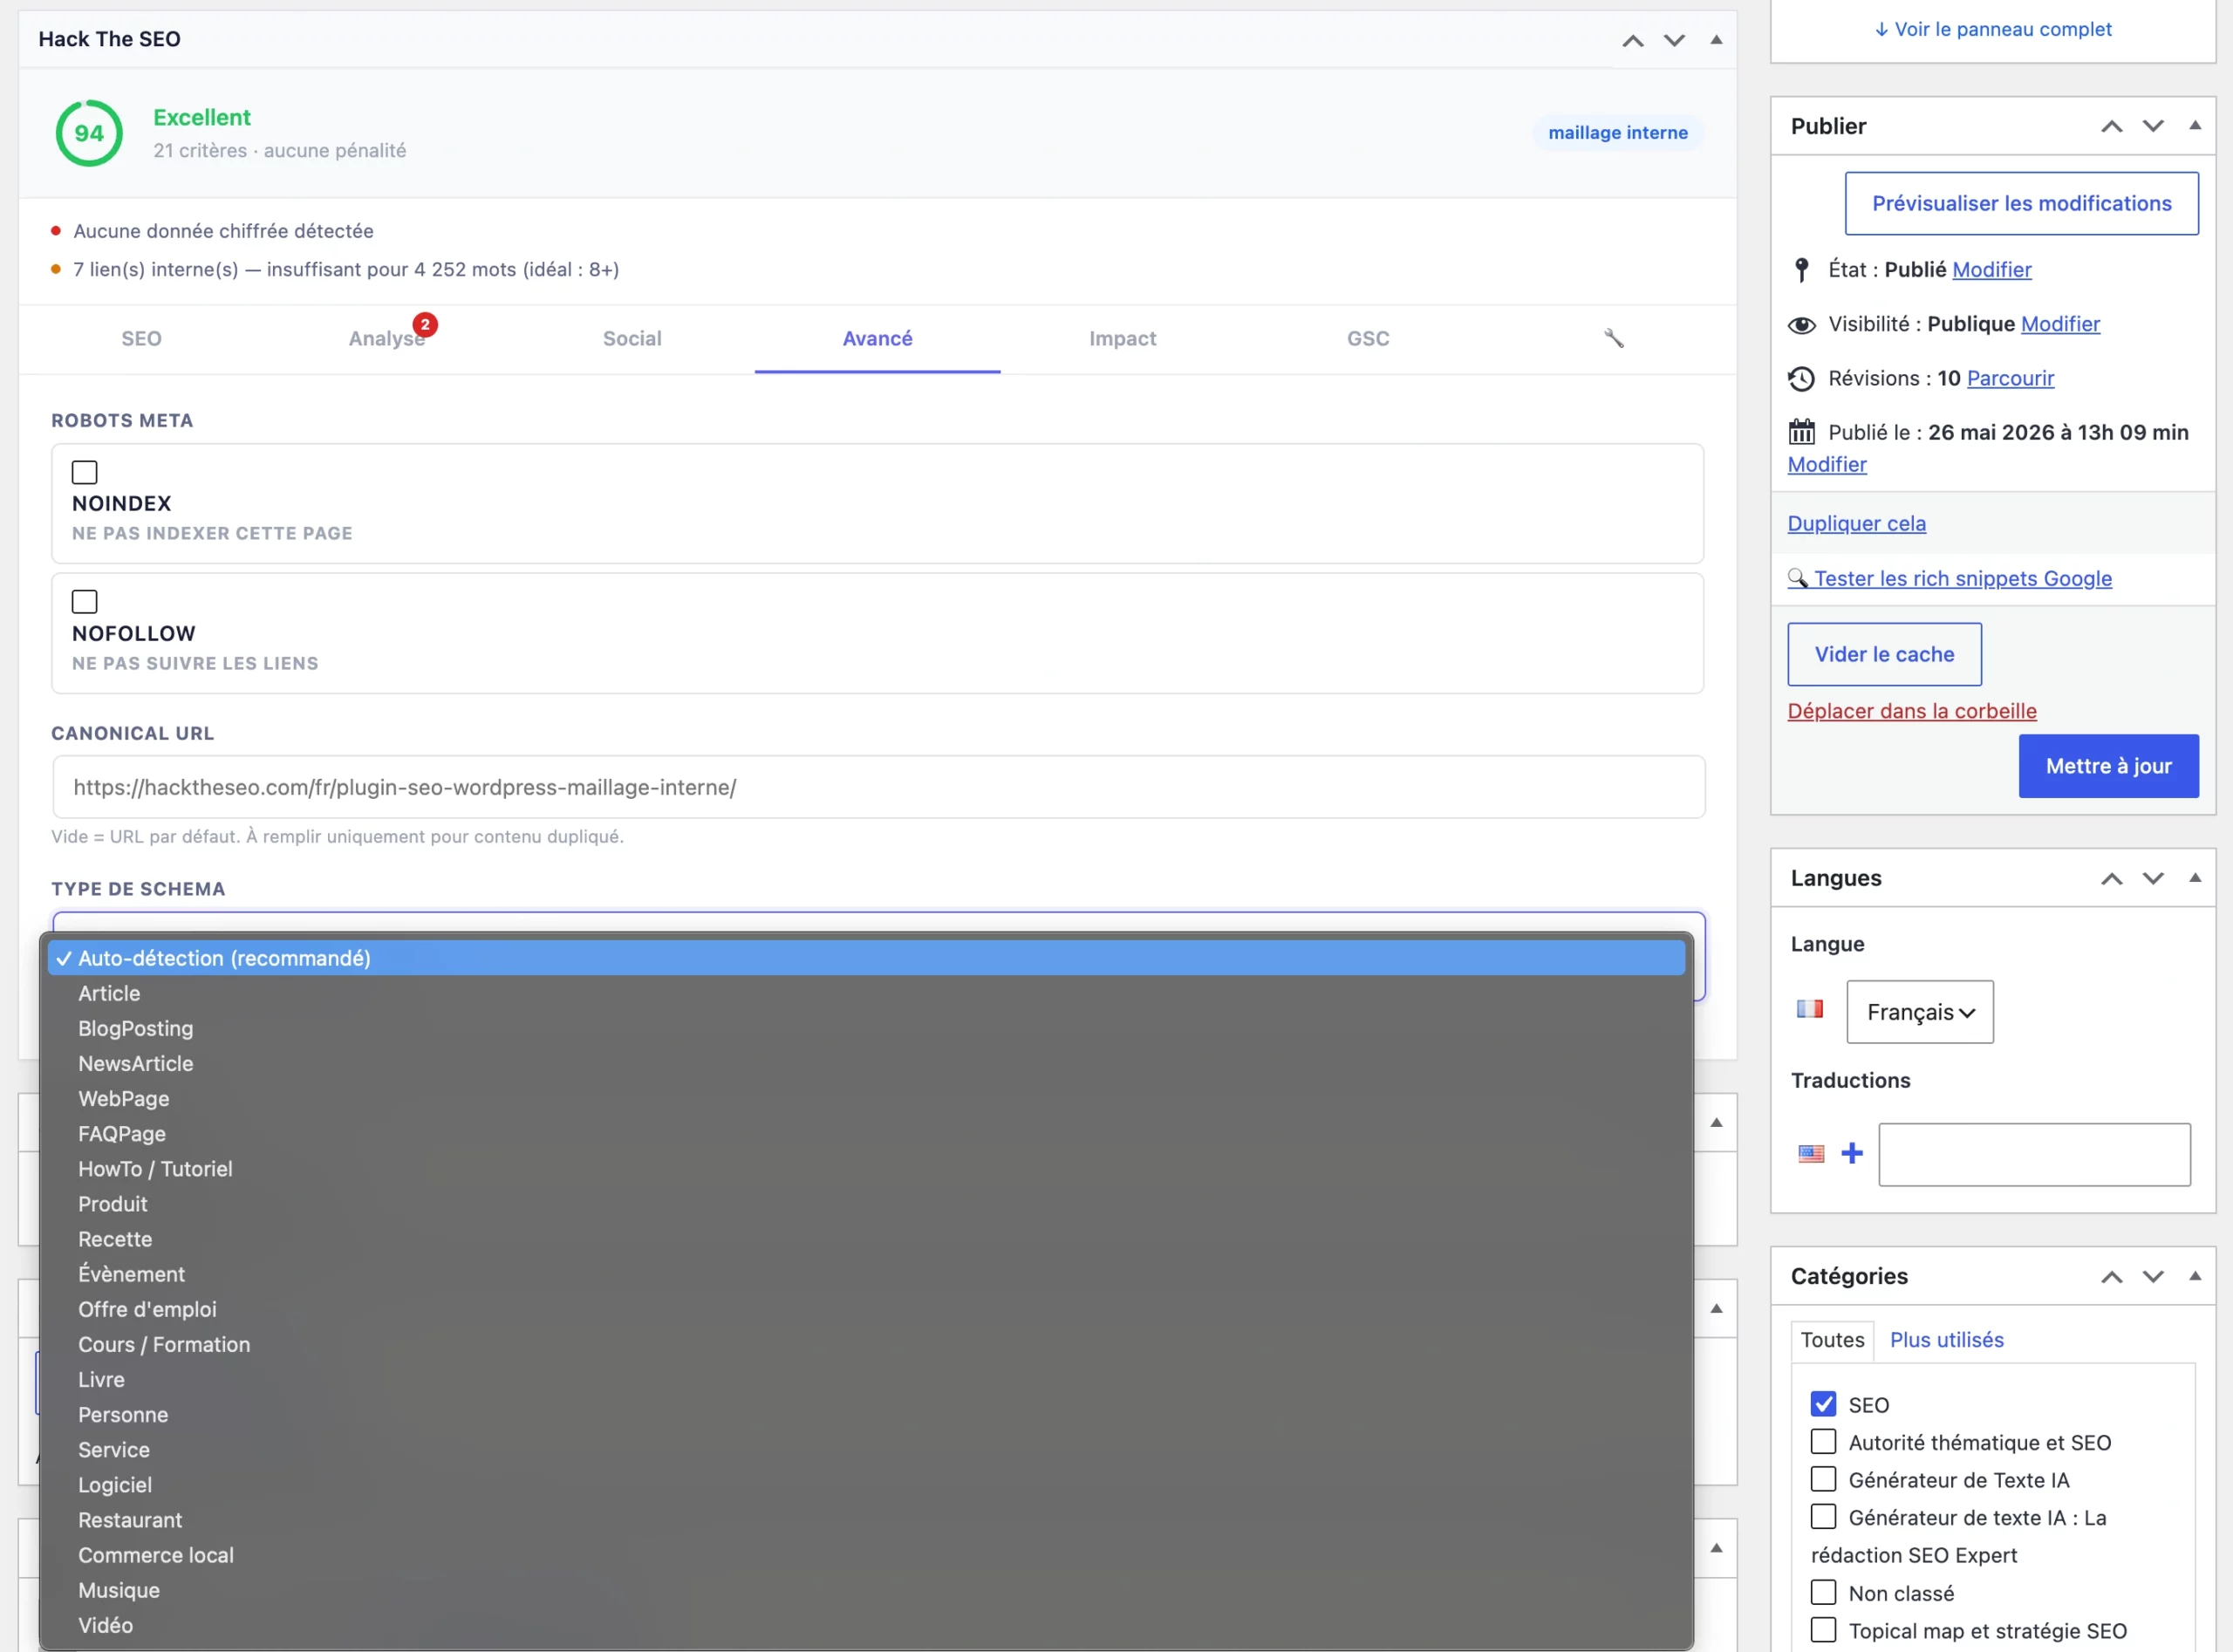Click Modifier next to Visibilité
This screenshot has width=2233, height=1652.
point(2060,324)
